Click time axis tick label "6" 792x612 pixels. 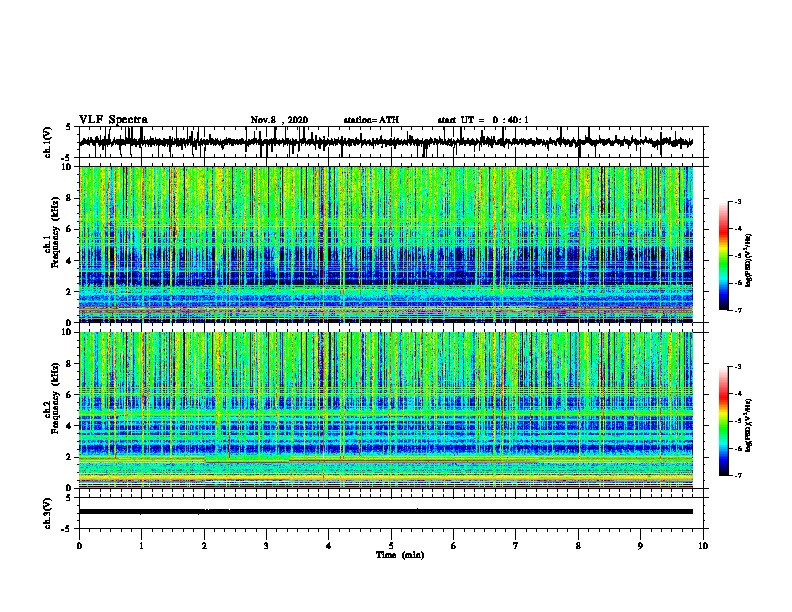click(x=454, y=545)
